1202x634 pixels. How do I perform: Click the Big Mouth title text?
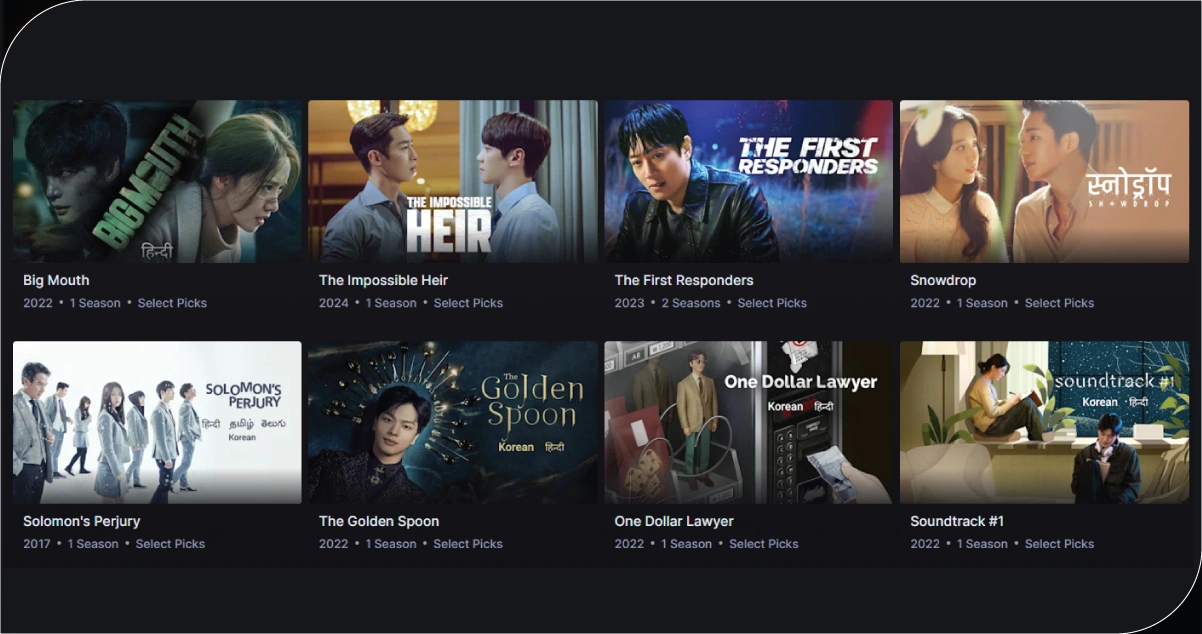(x=56, y=280)
